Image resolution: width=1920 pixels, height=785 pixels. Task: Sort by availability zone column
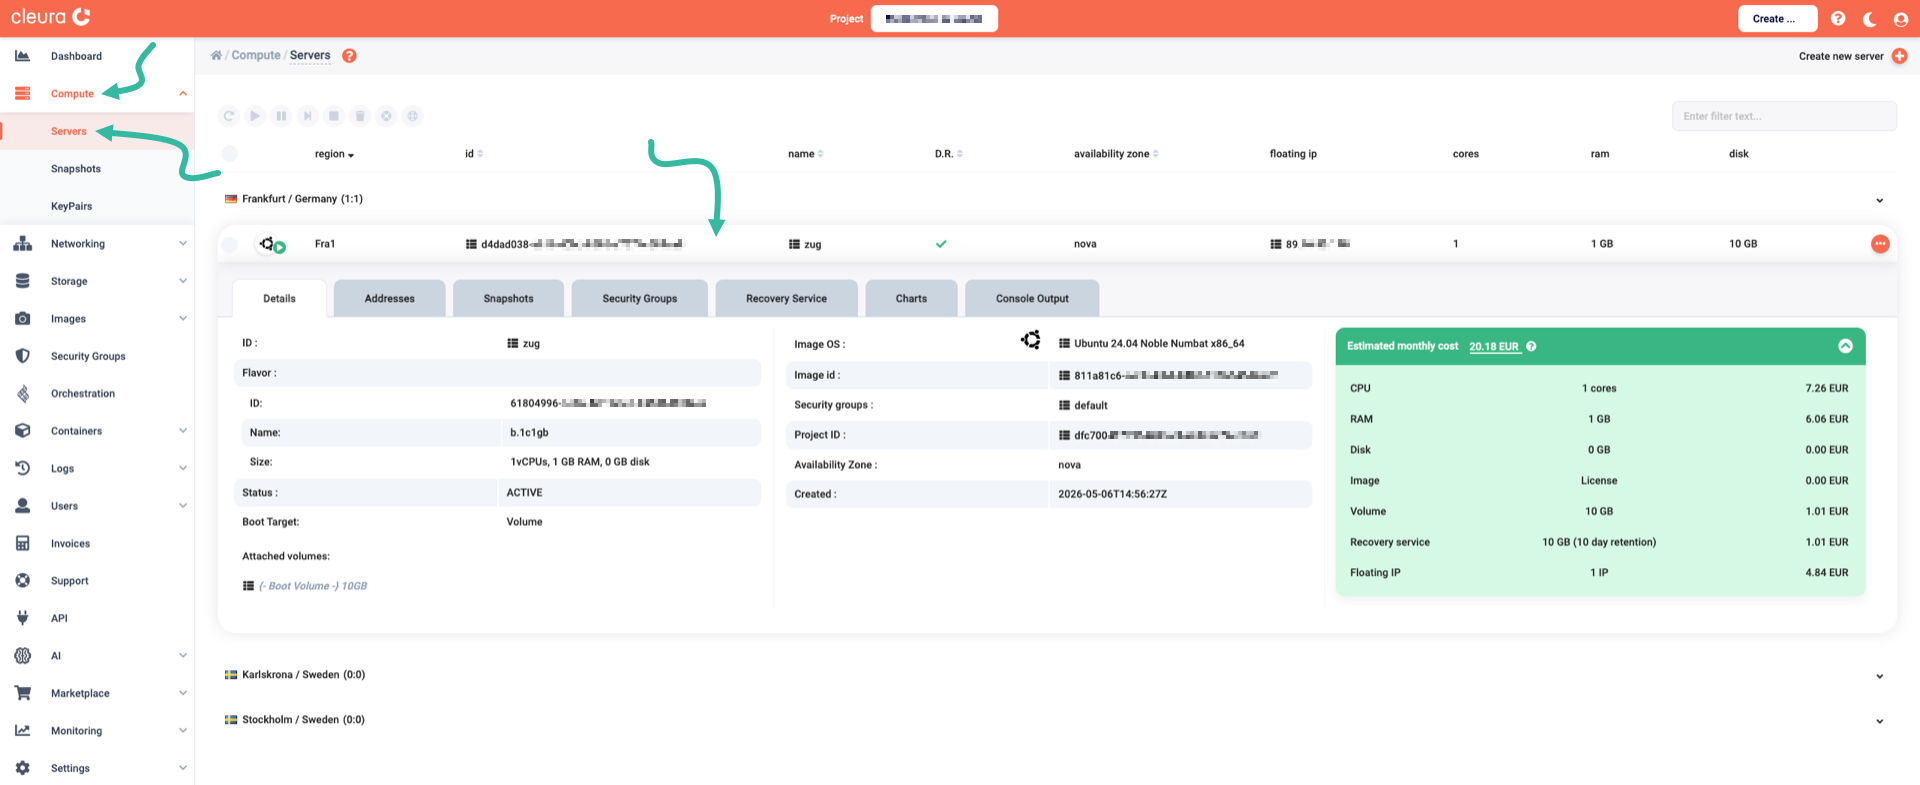(1116, 154)
